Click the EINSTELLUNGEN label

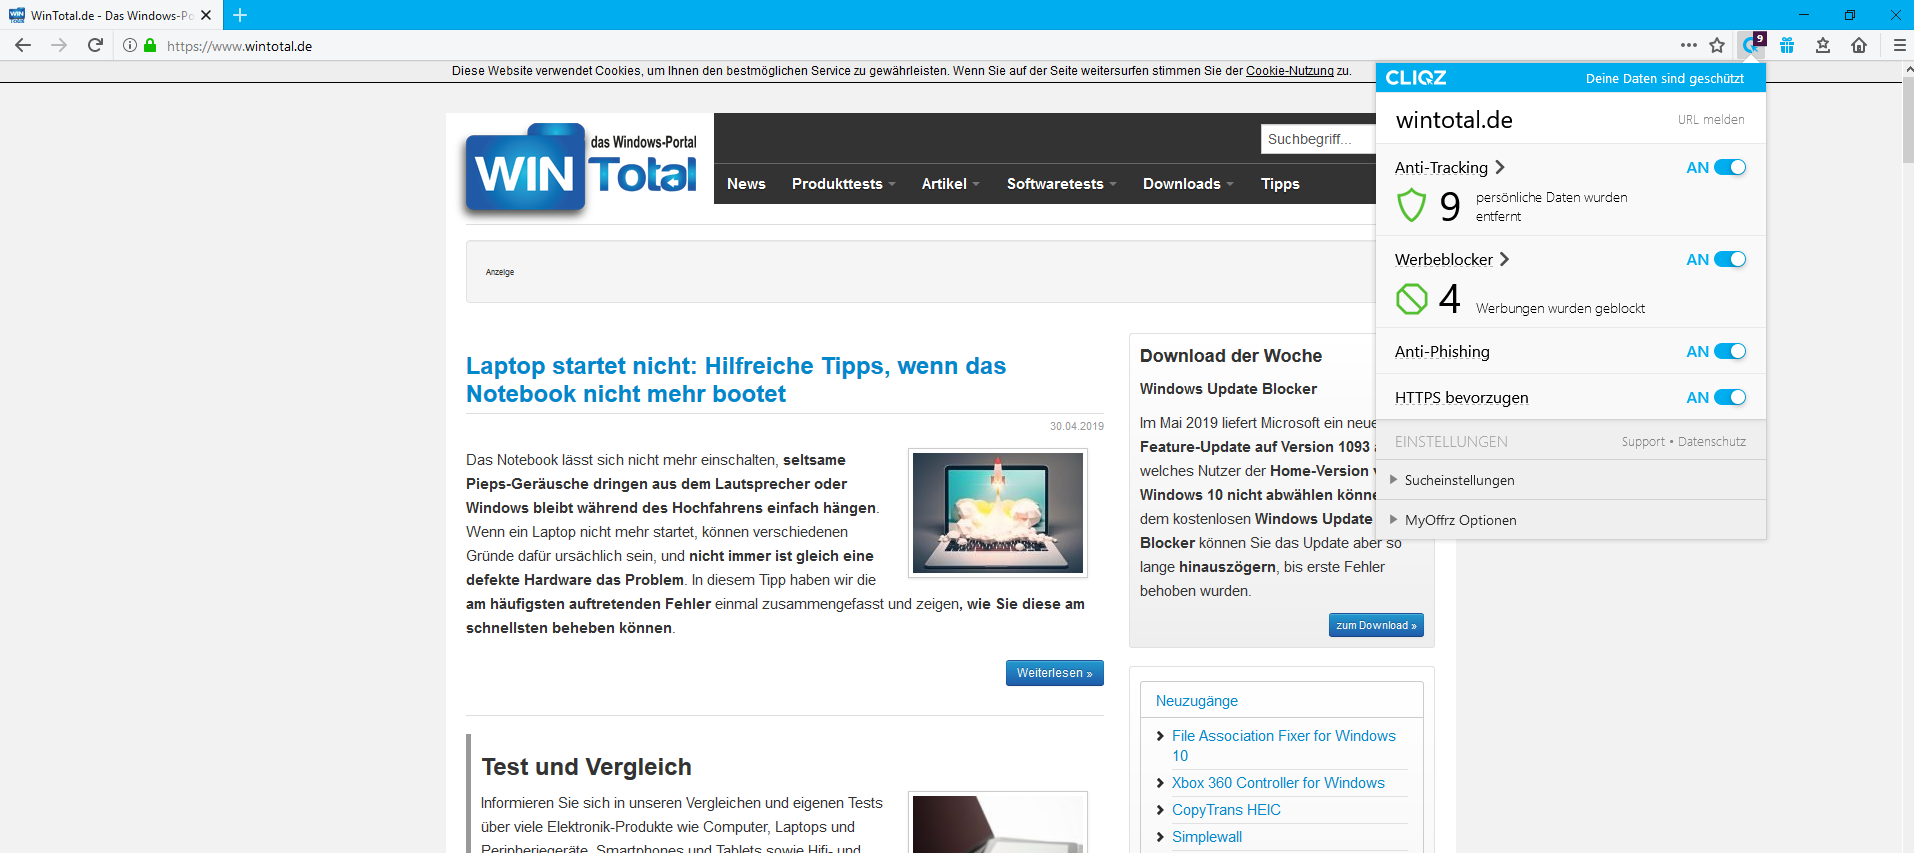pos(1451,441)
